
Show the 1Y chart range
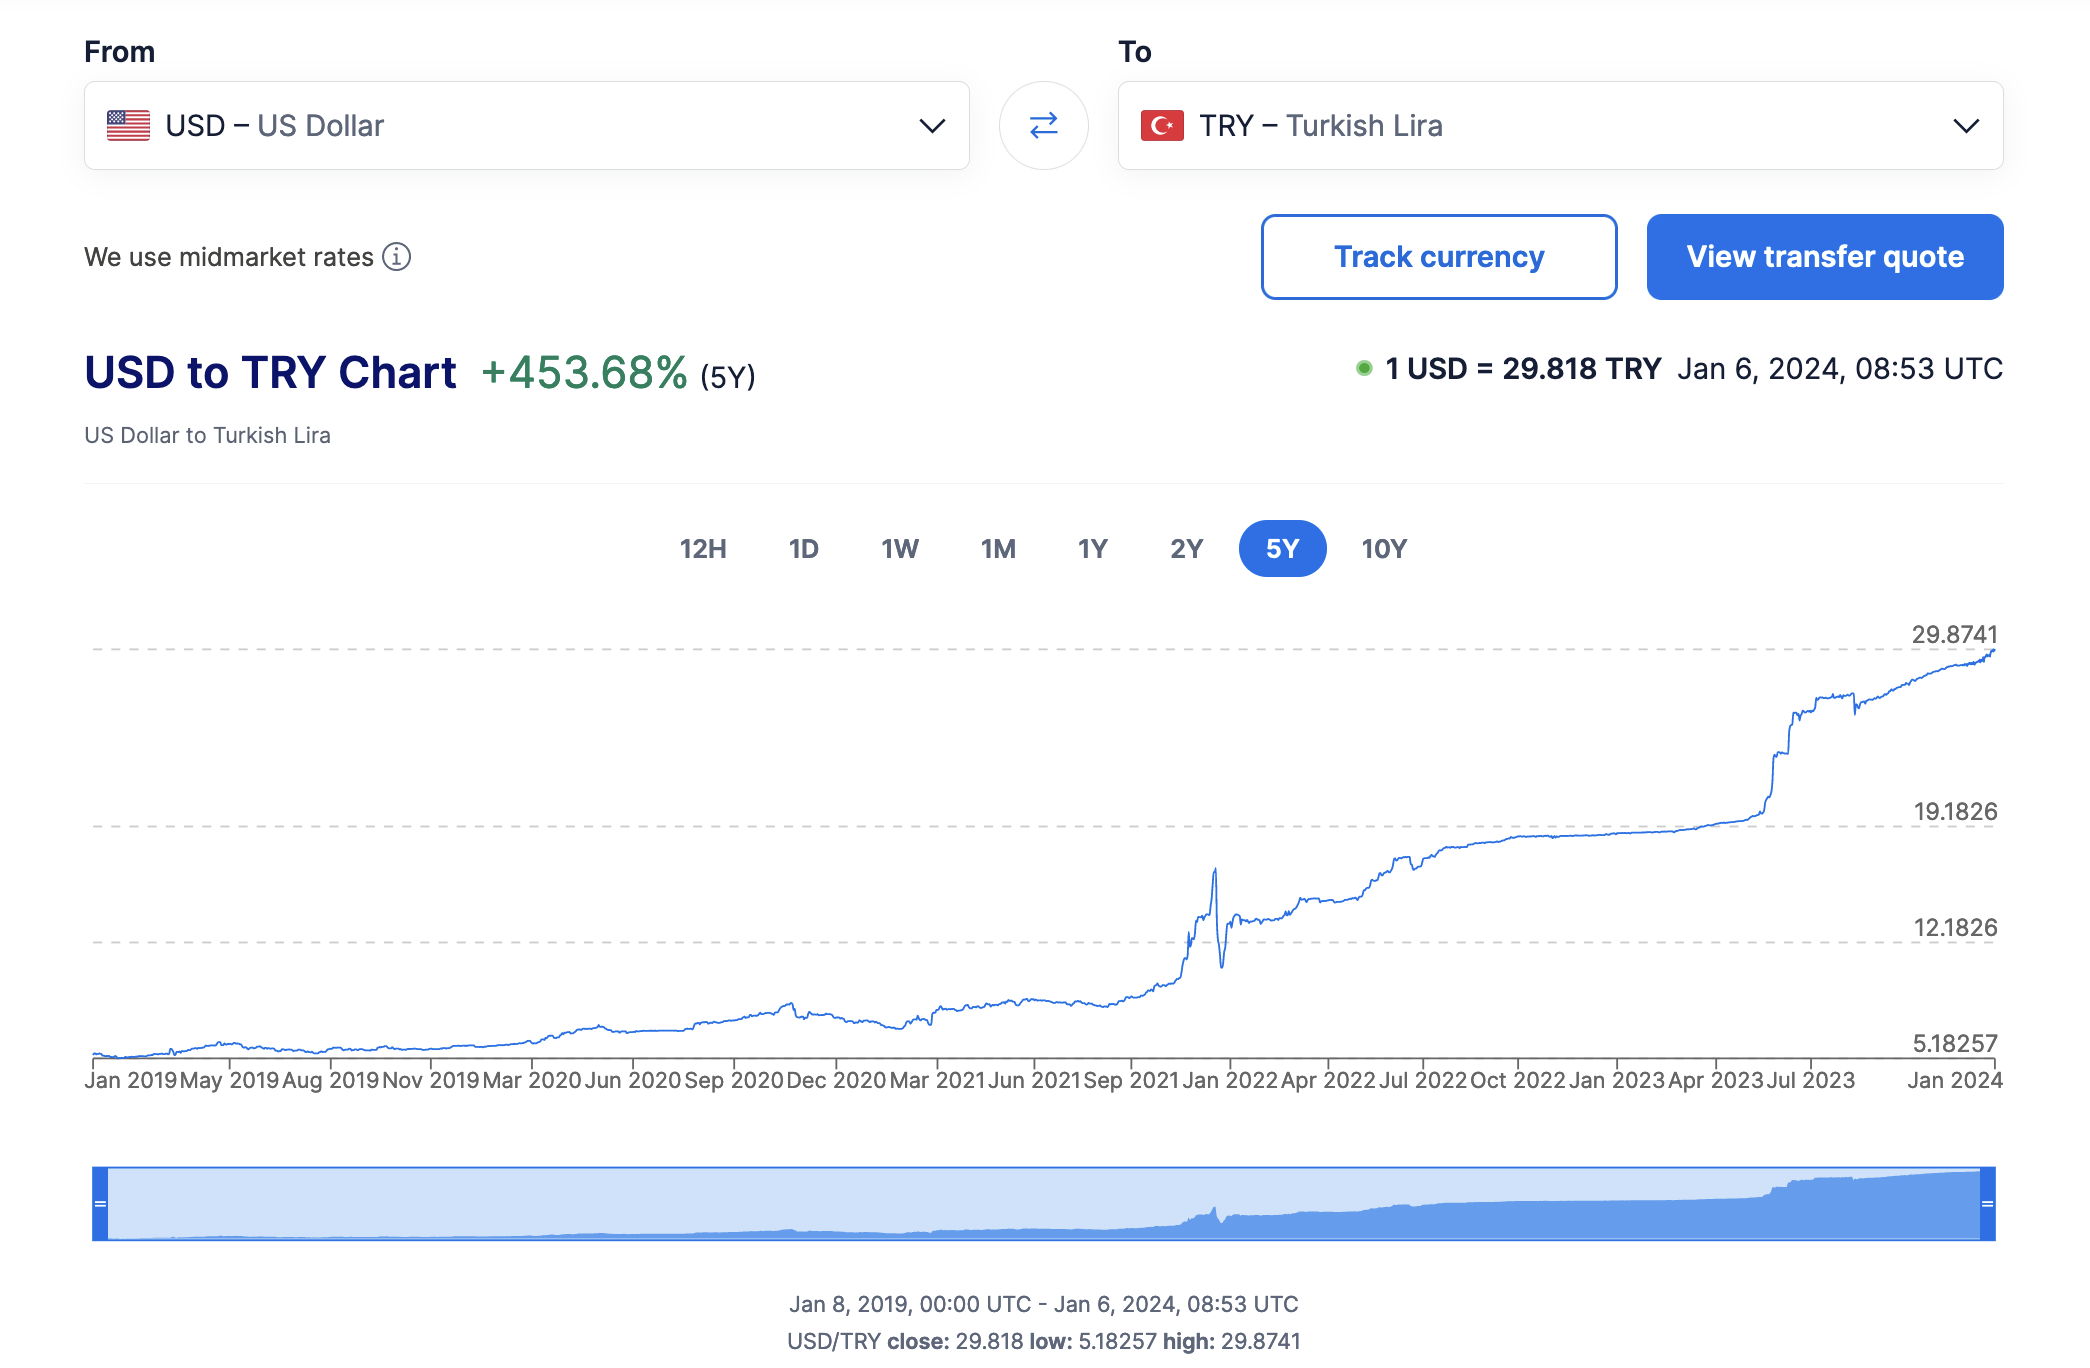(x=1092, y=549)
